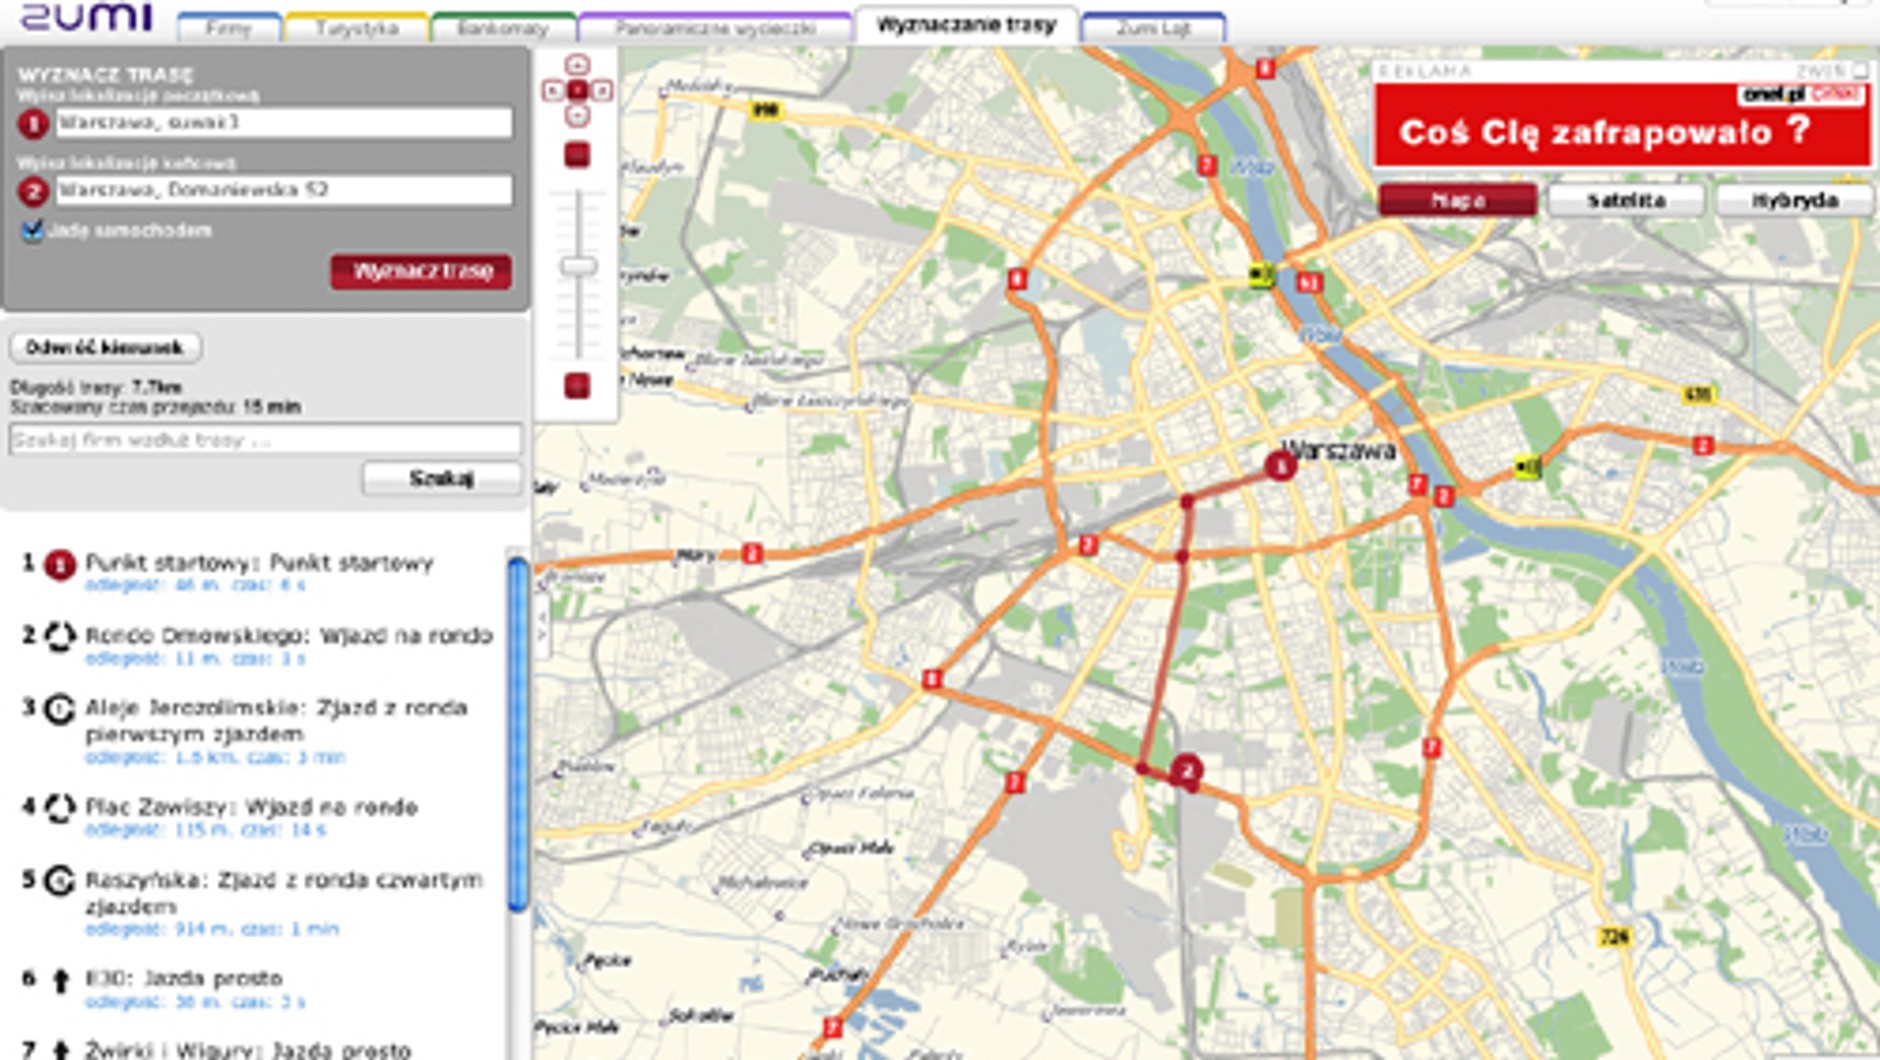The height and width of the screenshot is (1060, 1880).
Task: Click the red center button of the pan control
Action: tap(577, 91)
